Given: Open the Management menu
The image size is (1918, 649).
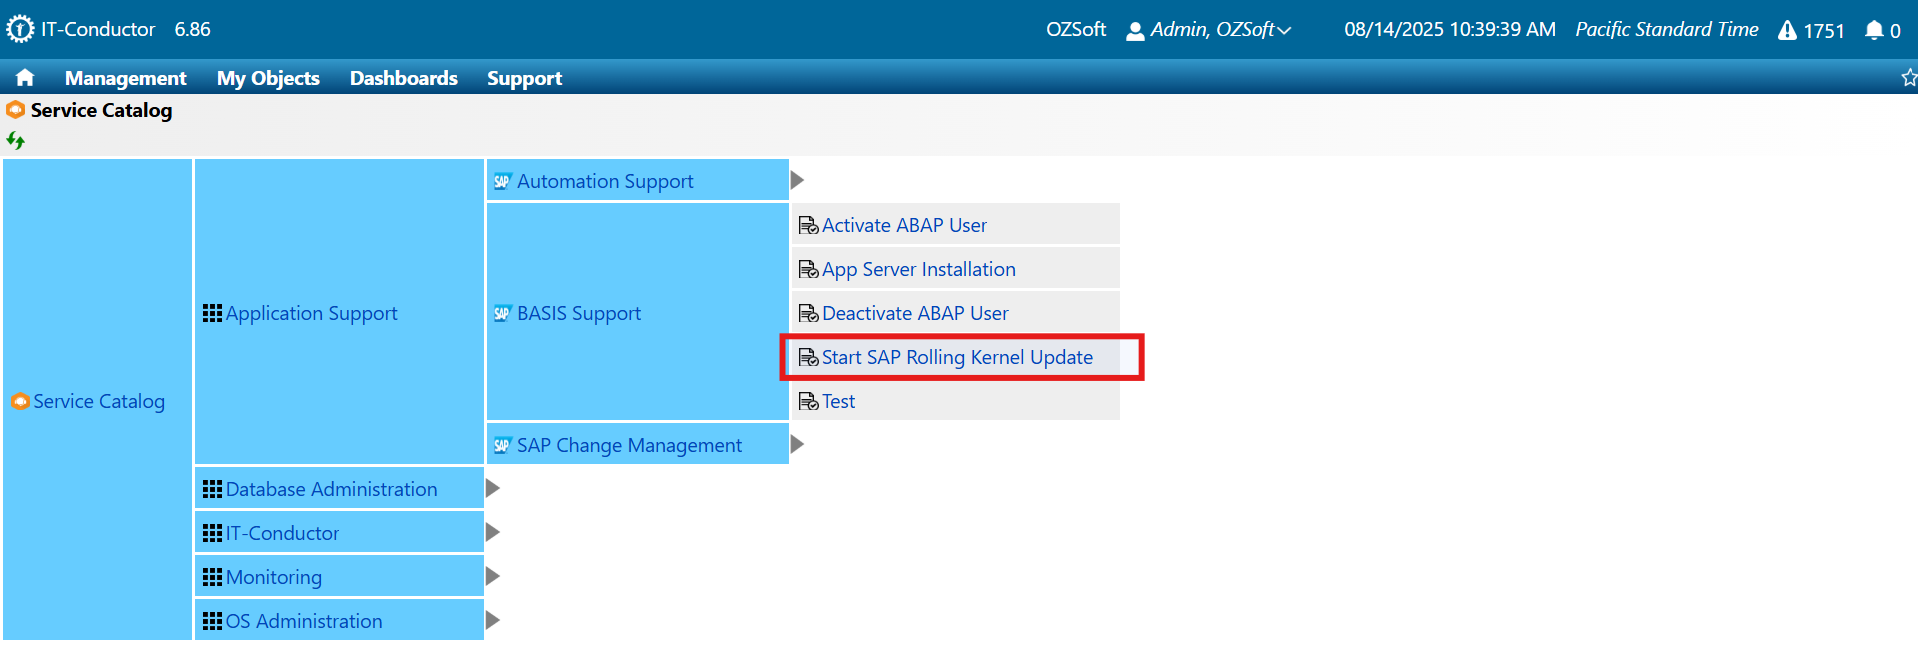Looking at the screenshot, I should [x=125, y=78].
